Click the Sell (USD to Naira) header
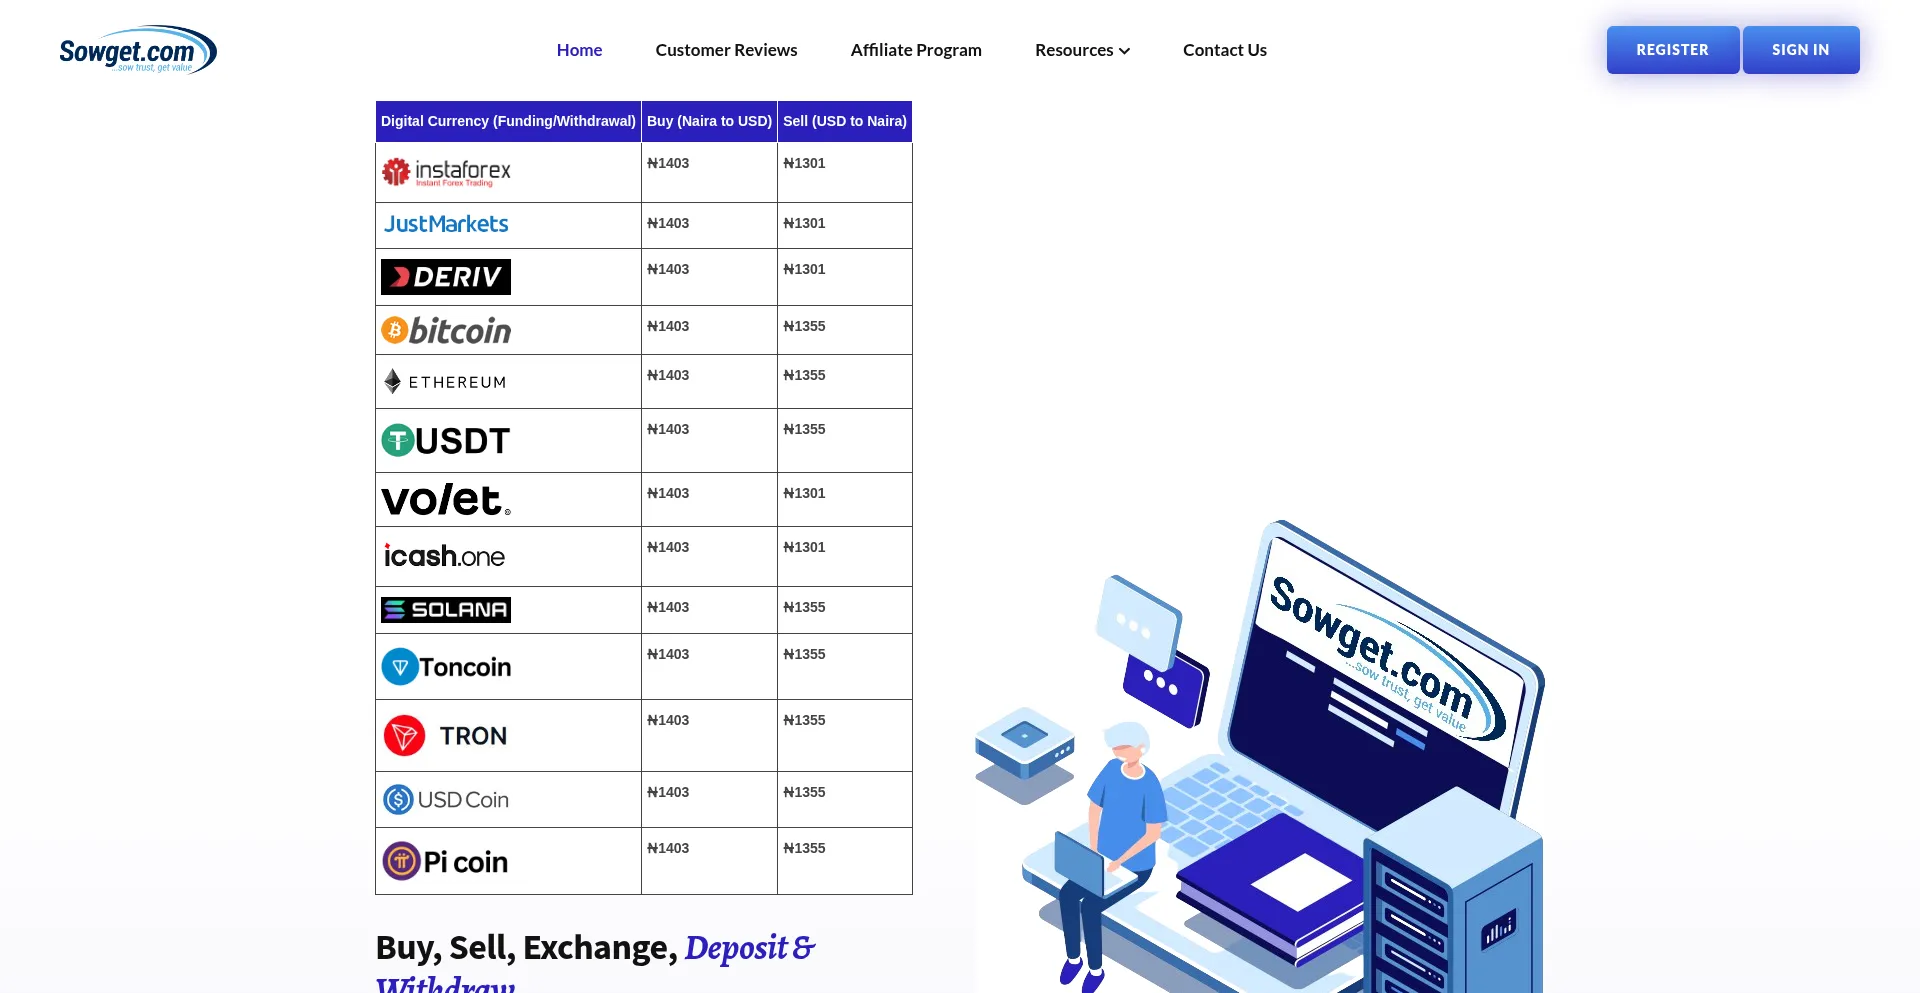The width and height of the screenshot is (1920, 993). [845, 121]
